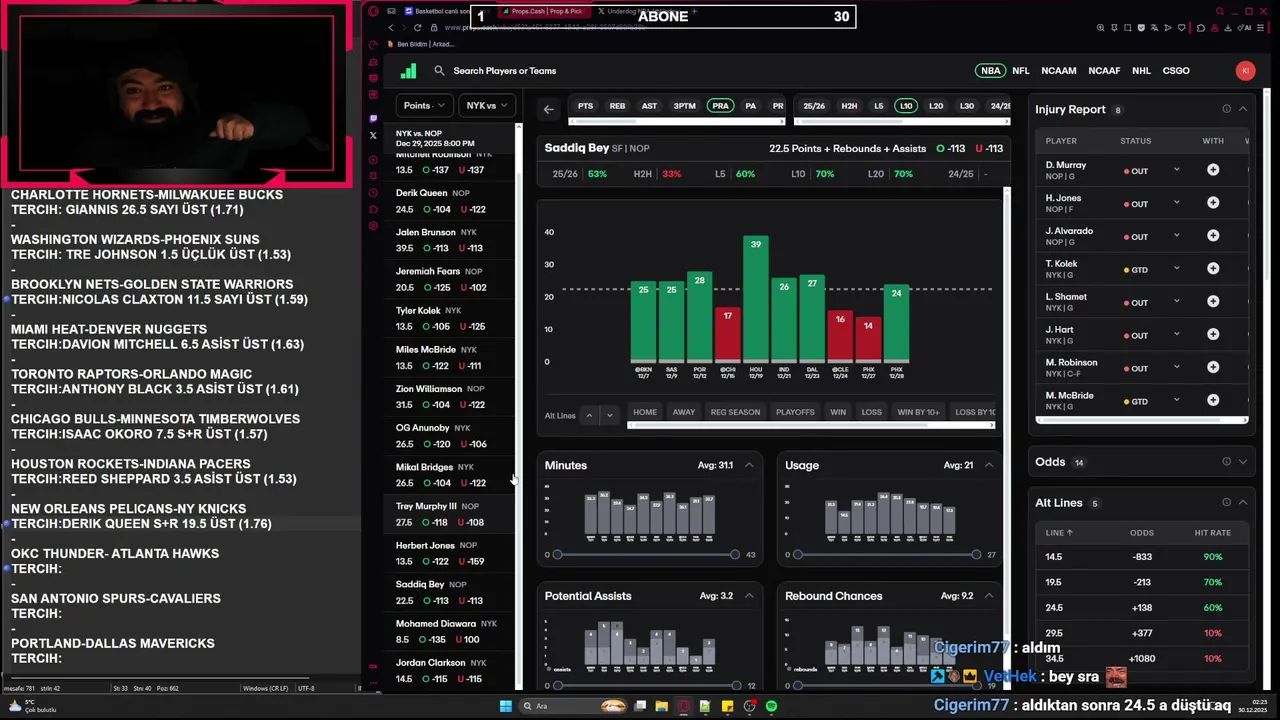Open the X icon in the browser sidebar
The height and width of the screenshot is (720, 1280).
[374, 135]
